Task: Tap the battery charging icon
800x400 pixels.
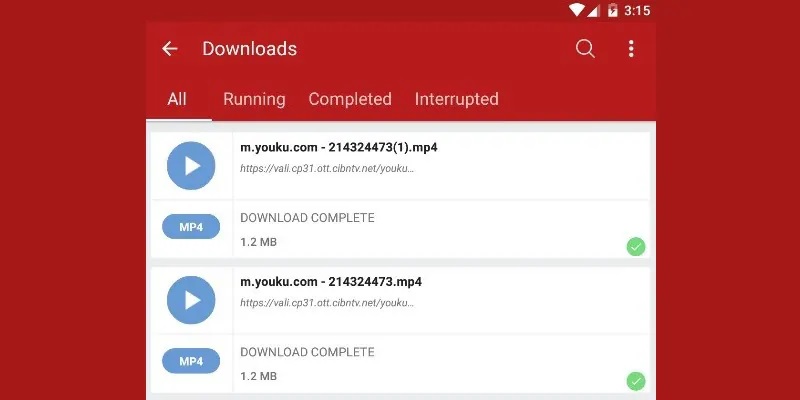Action: point(613,10)
